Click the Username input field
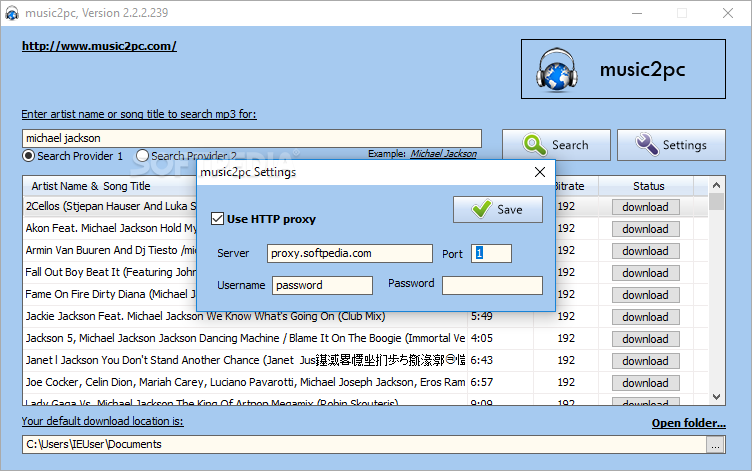The height and width of the screenshot is (471, 752). click(x=322, y=285)
